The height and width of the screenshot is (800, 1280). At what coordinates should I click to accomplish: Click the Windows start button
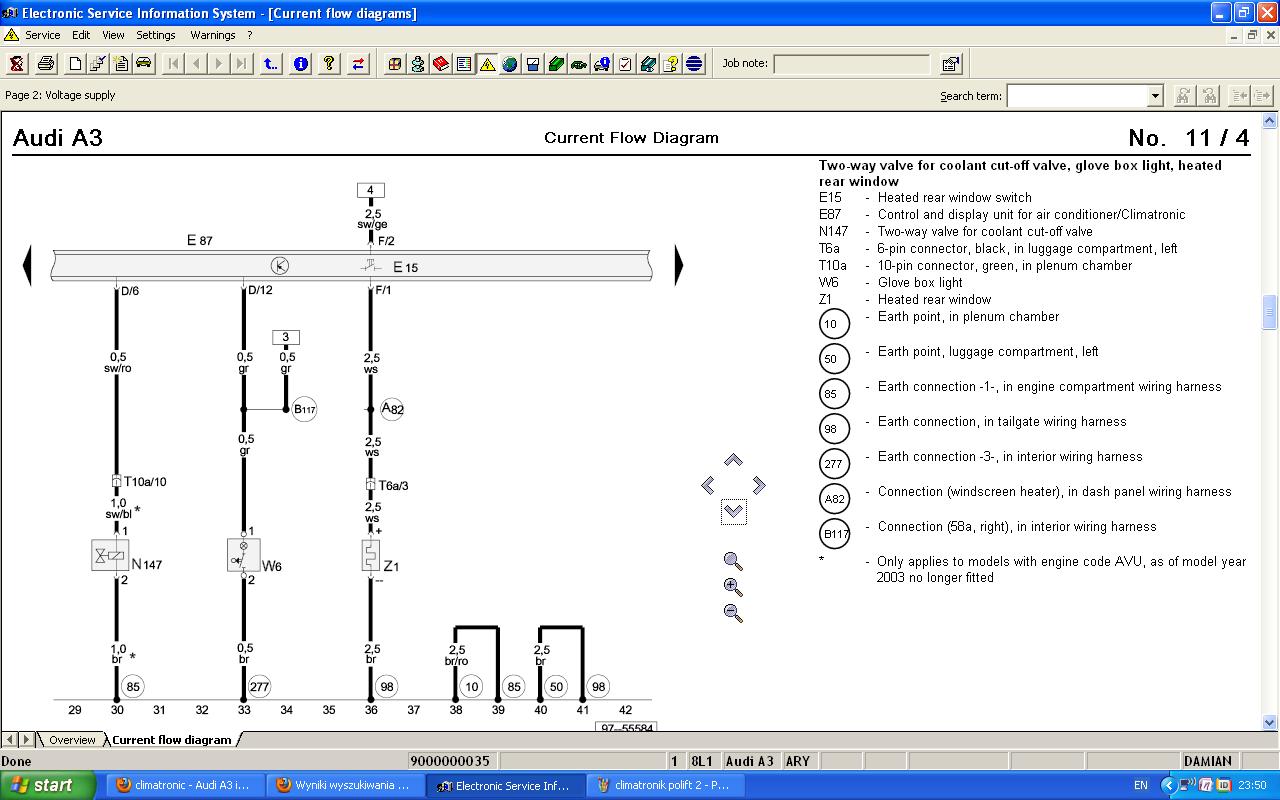(x=48, y=785)
